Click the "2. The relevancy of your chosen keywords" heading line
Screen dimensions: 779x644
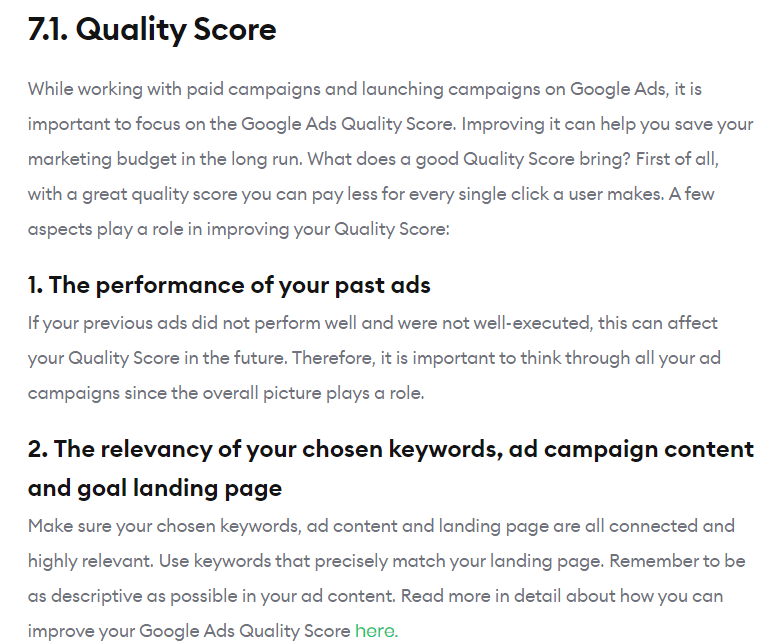point(390,449)
